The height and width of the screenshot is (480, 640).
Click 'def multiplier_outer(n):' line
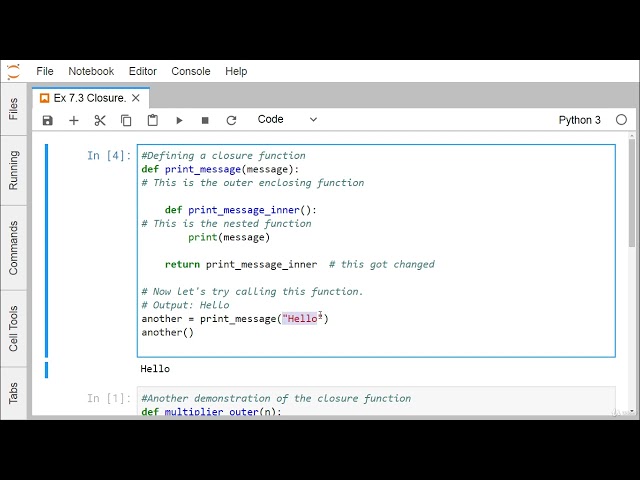click(211, 411)
